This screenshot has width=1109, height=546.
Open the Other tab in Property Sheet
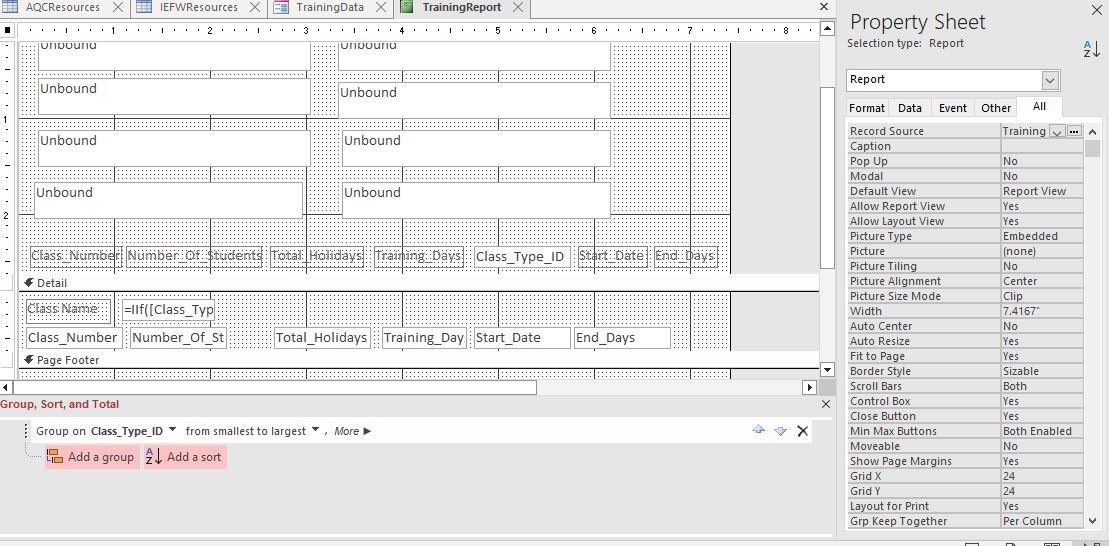pos(996,108)
